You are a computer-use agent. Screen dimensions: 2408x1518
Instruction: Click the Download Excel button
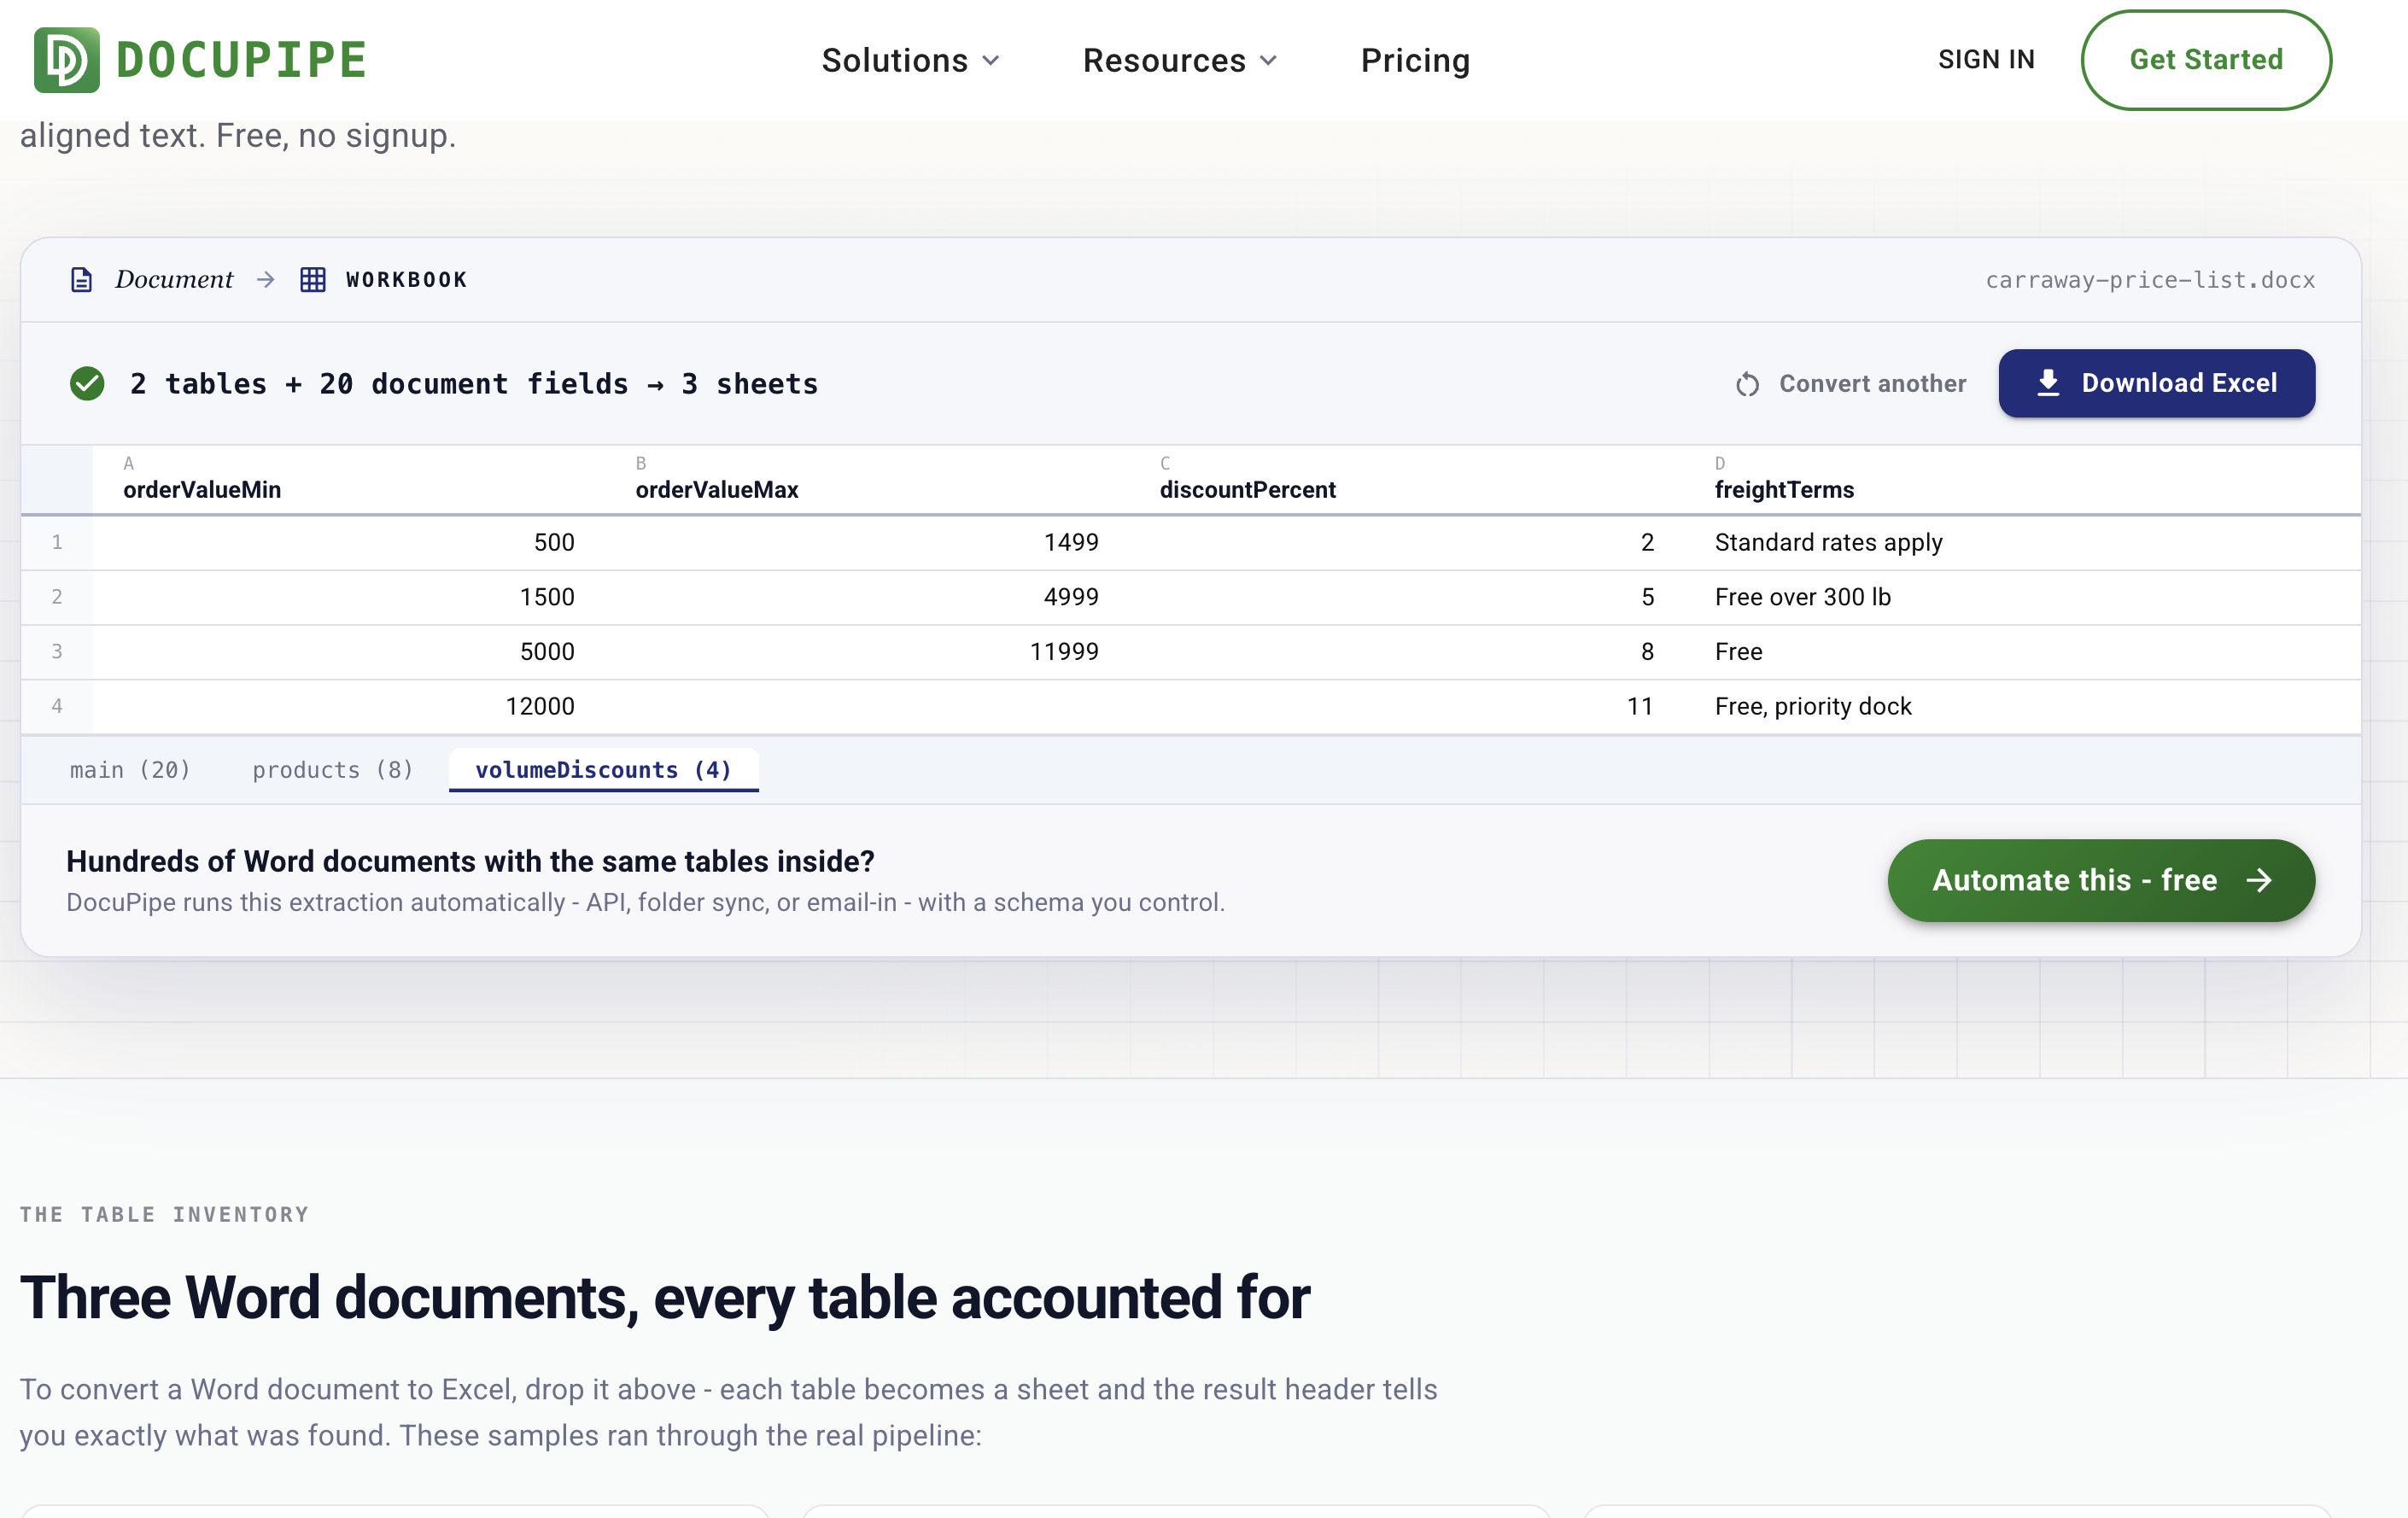(x=2156, y=383)
